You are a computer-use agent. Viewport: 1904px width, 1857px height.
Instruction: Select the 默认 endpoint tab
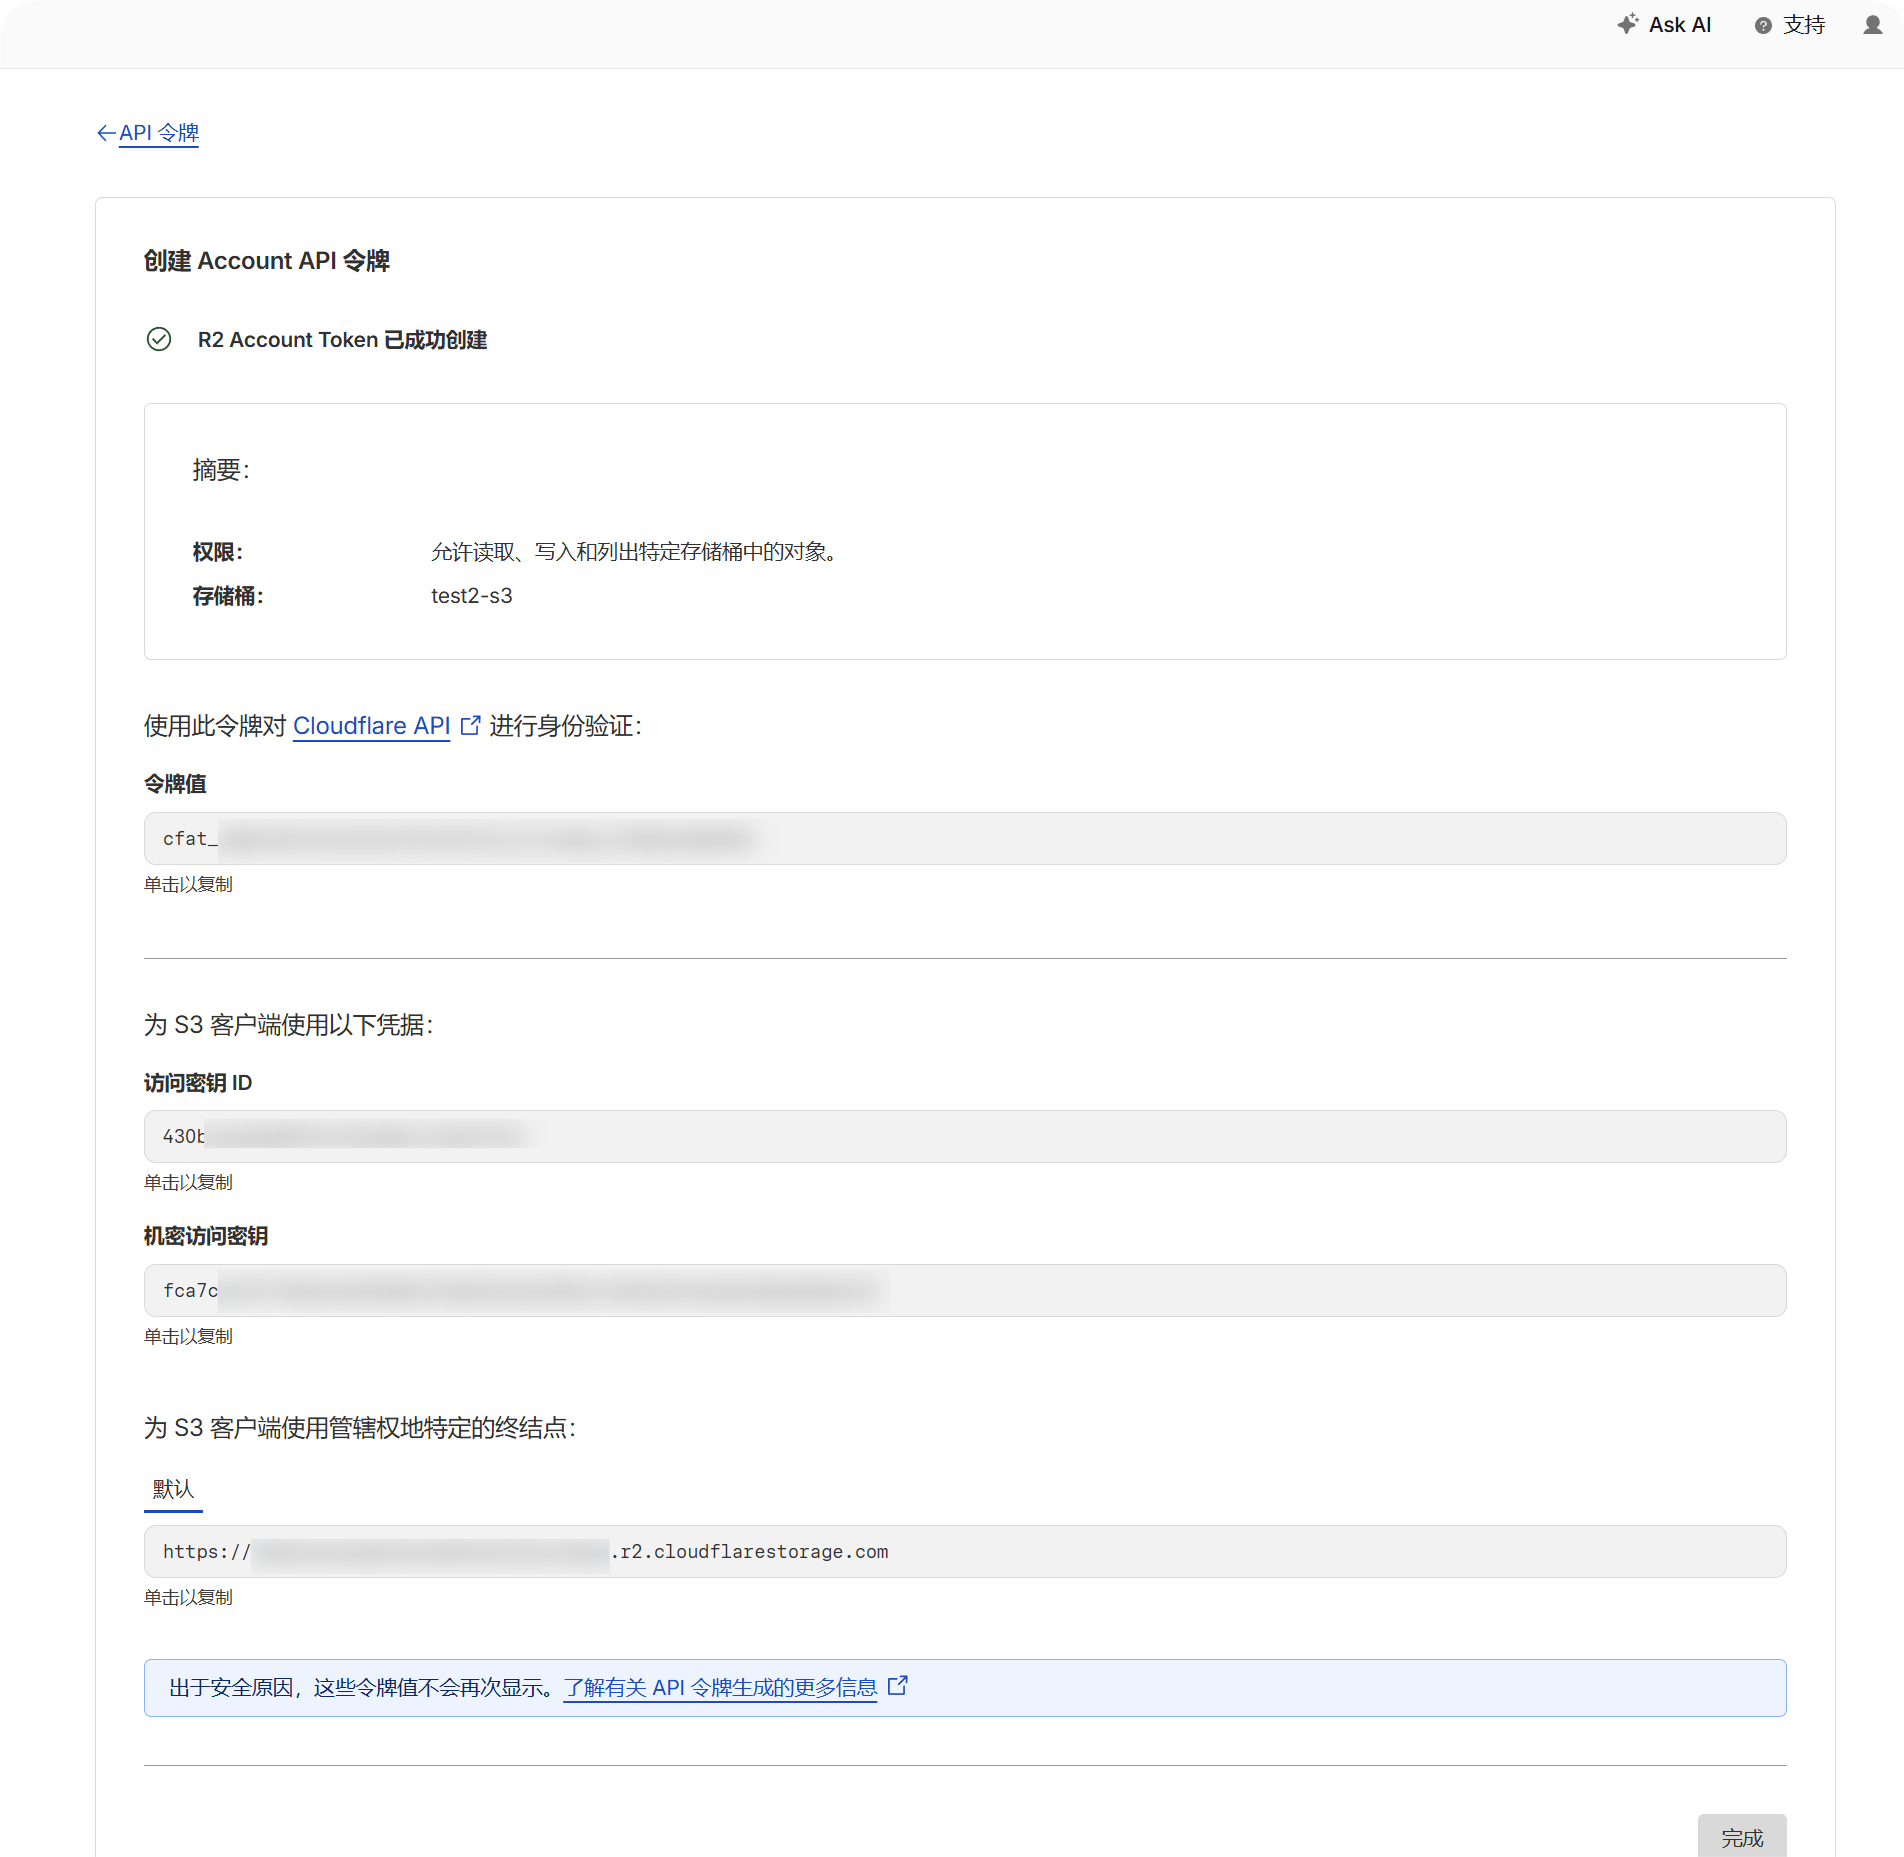coord(173,1489)
